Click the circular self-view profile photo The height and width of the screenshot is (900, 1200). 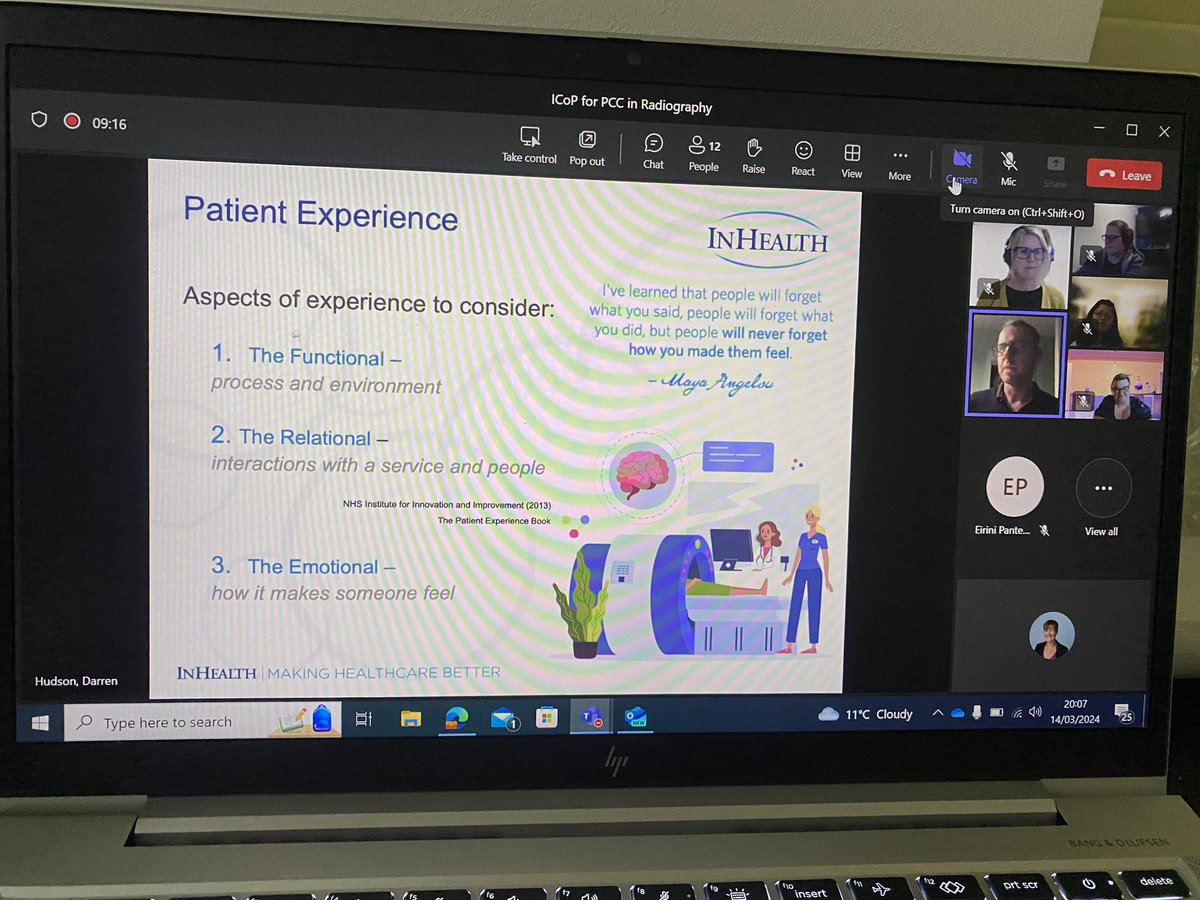1052,635
